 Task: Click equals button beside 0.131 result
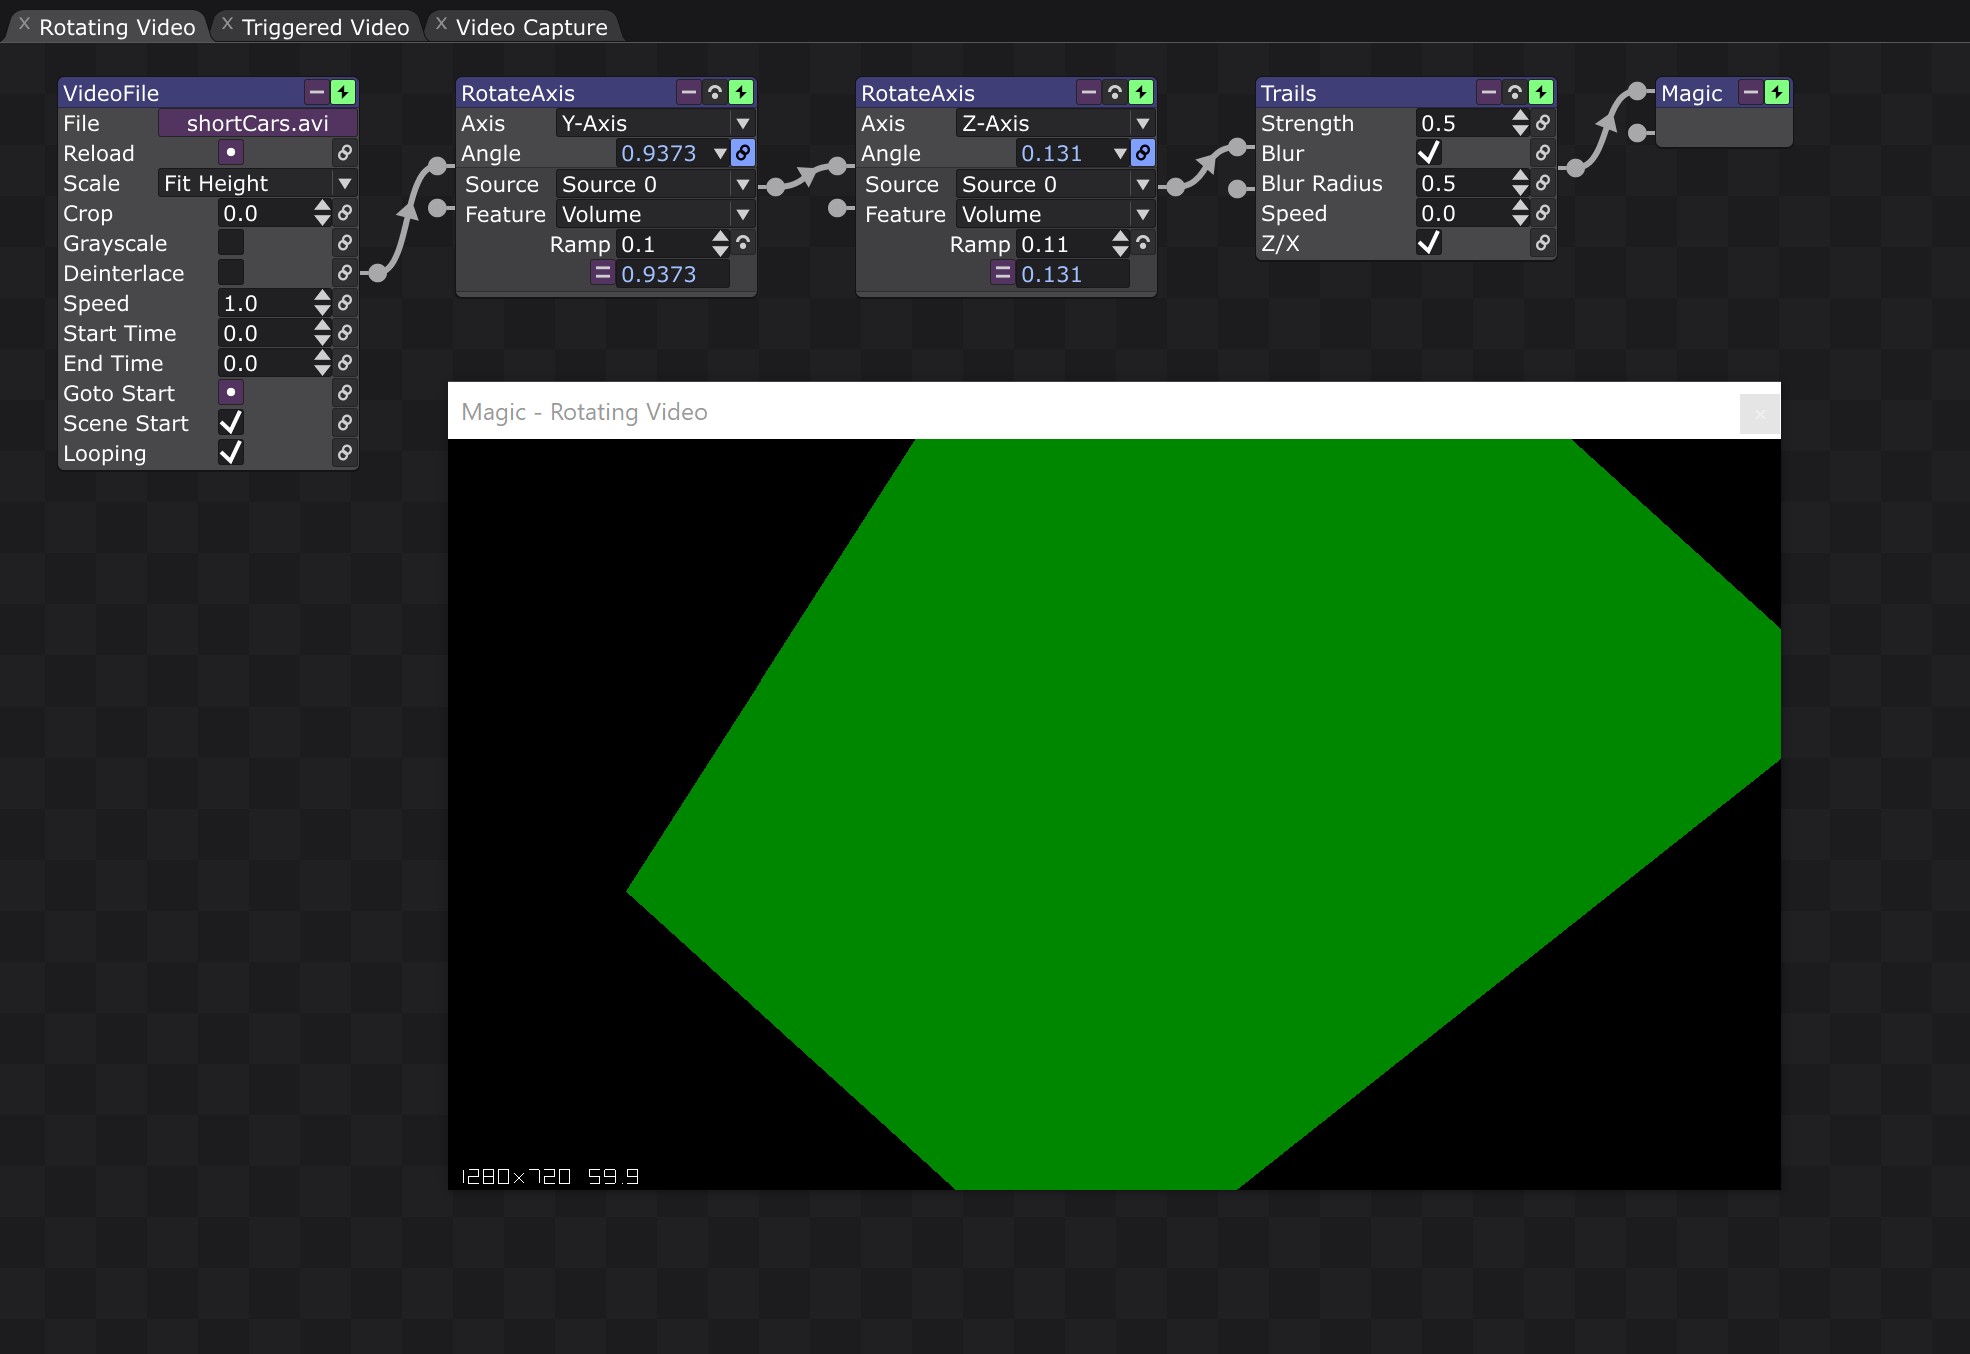click(1002, 273)
